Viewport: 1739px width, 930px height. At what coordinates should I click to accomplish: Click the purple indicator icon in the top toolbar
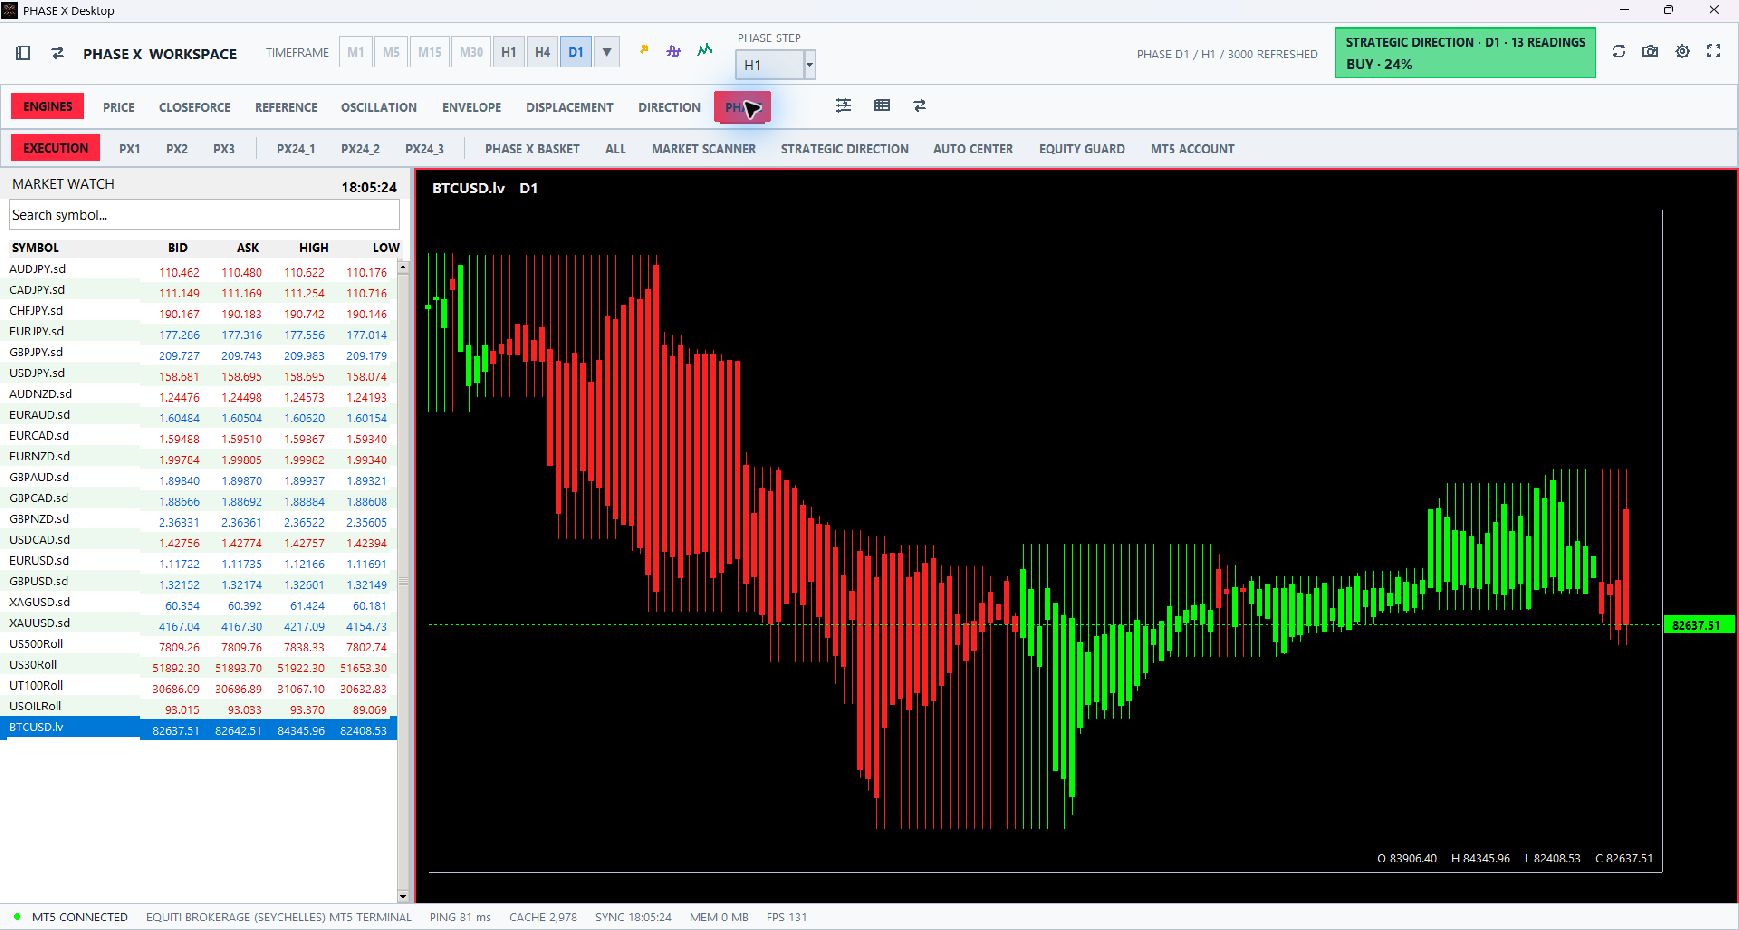coord(674,50)
